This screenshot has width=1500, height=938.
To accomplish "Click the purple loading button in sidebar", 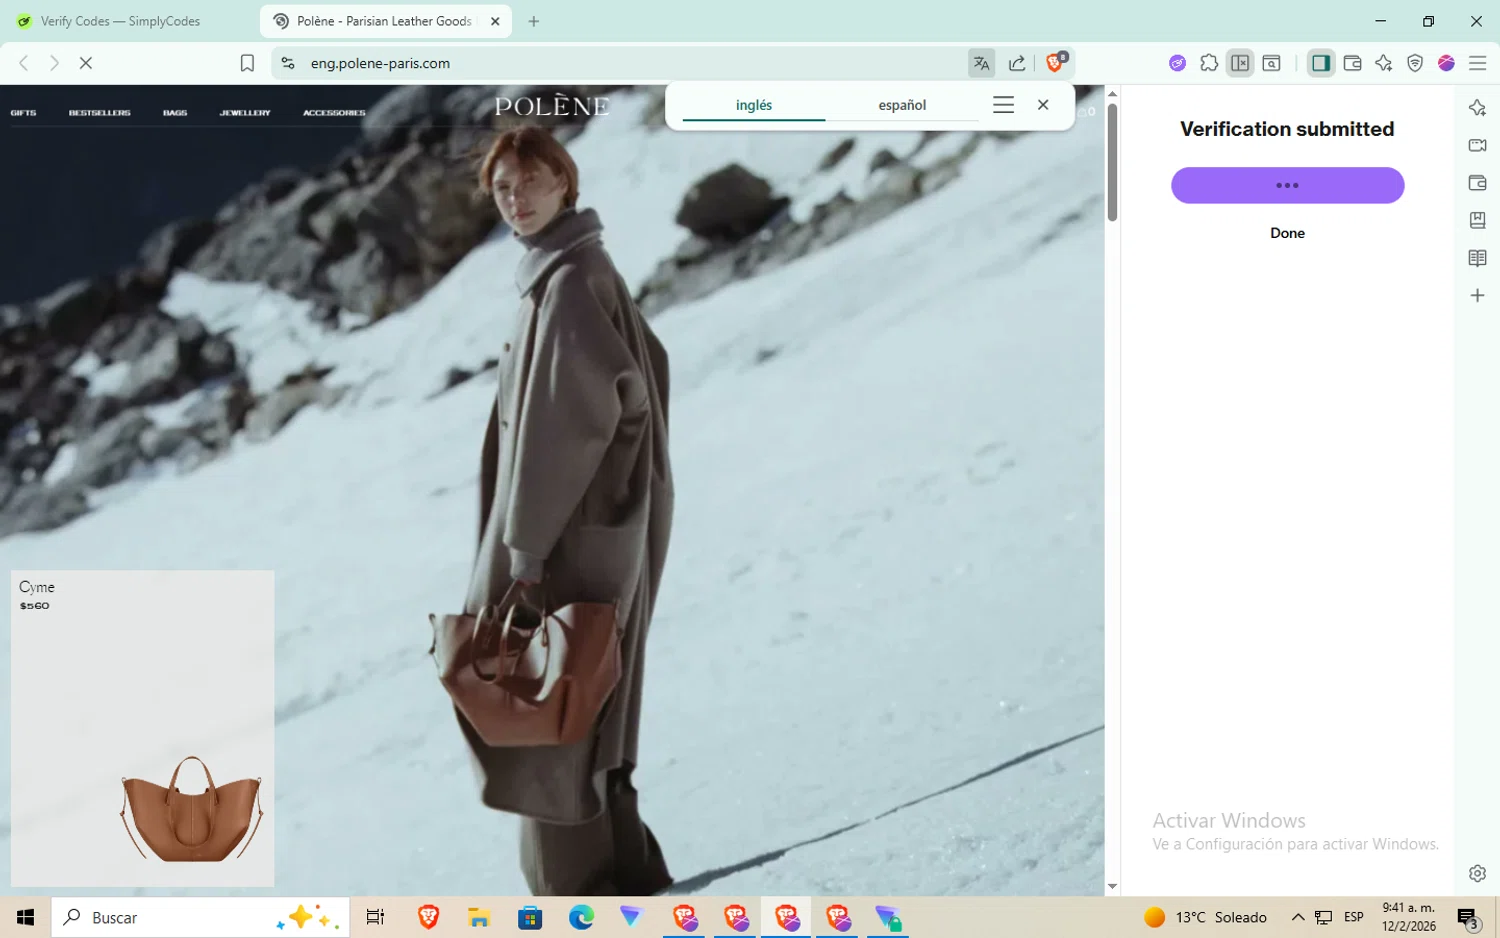I will [x=1287, y=185].
